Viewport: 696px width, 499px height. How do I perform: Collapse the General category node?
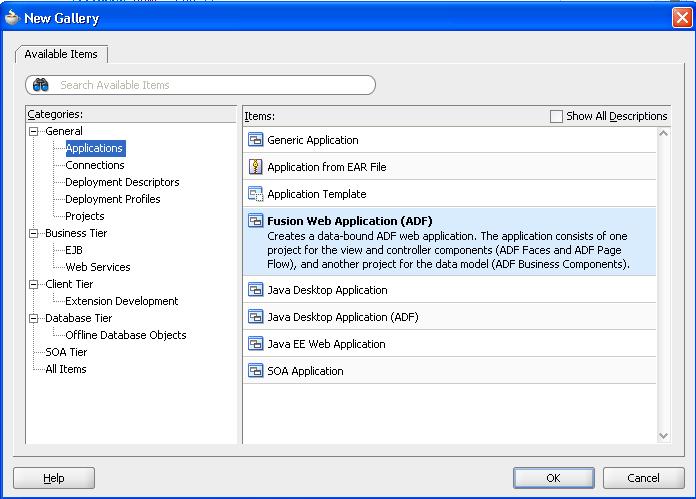coord(34,131)
